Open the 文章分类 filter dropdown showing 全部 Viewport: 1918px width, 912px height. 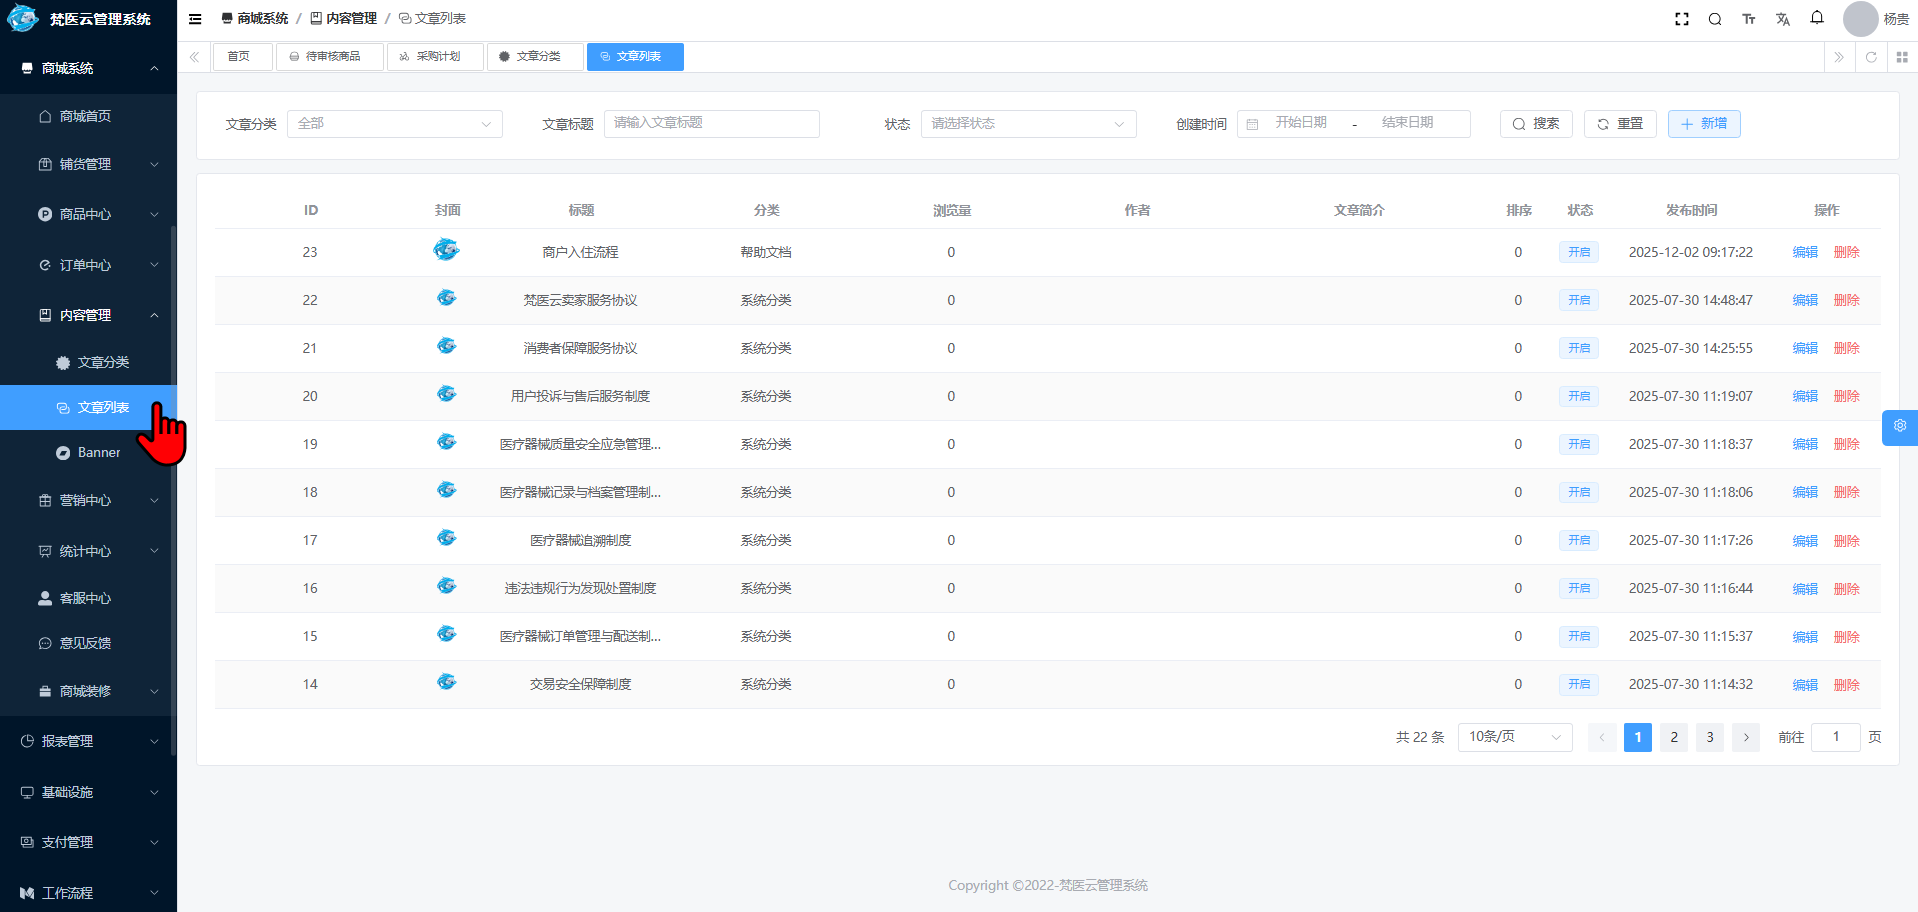(394, 123)
